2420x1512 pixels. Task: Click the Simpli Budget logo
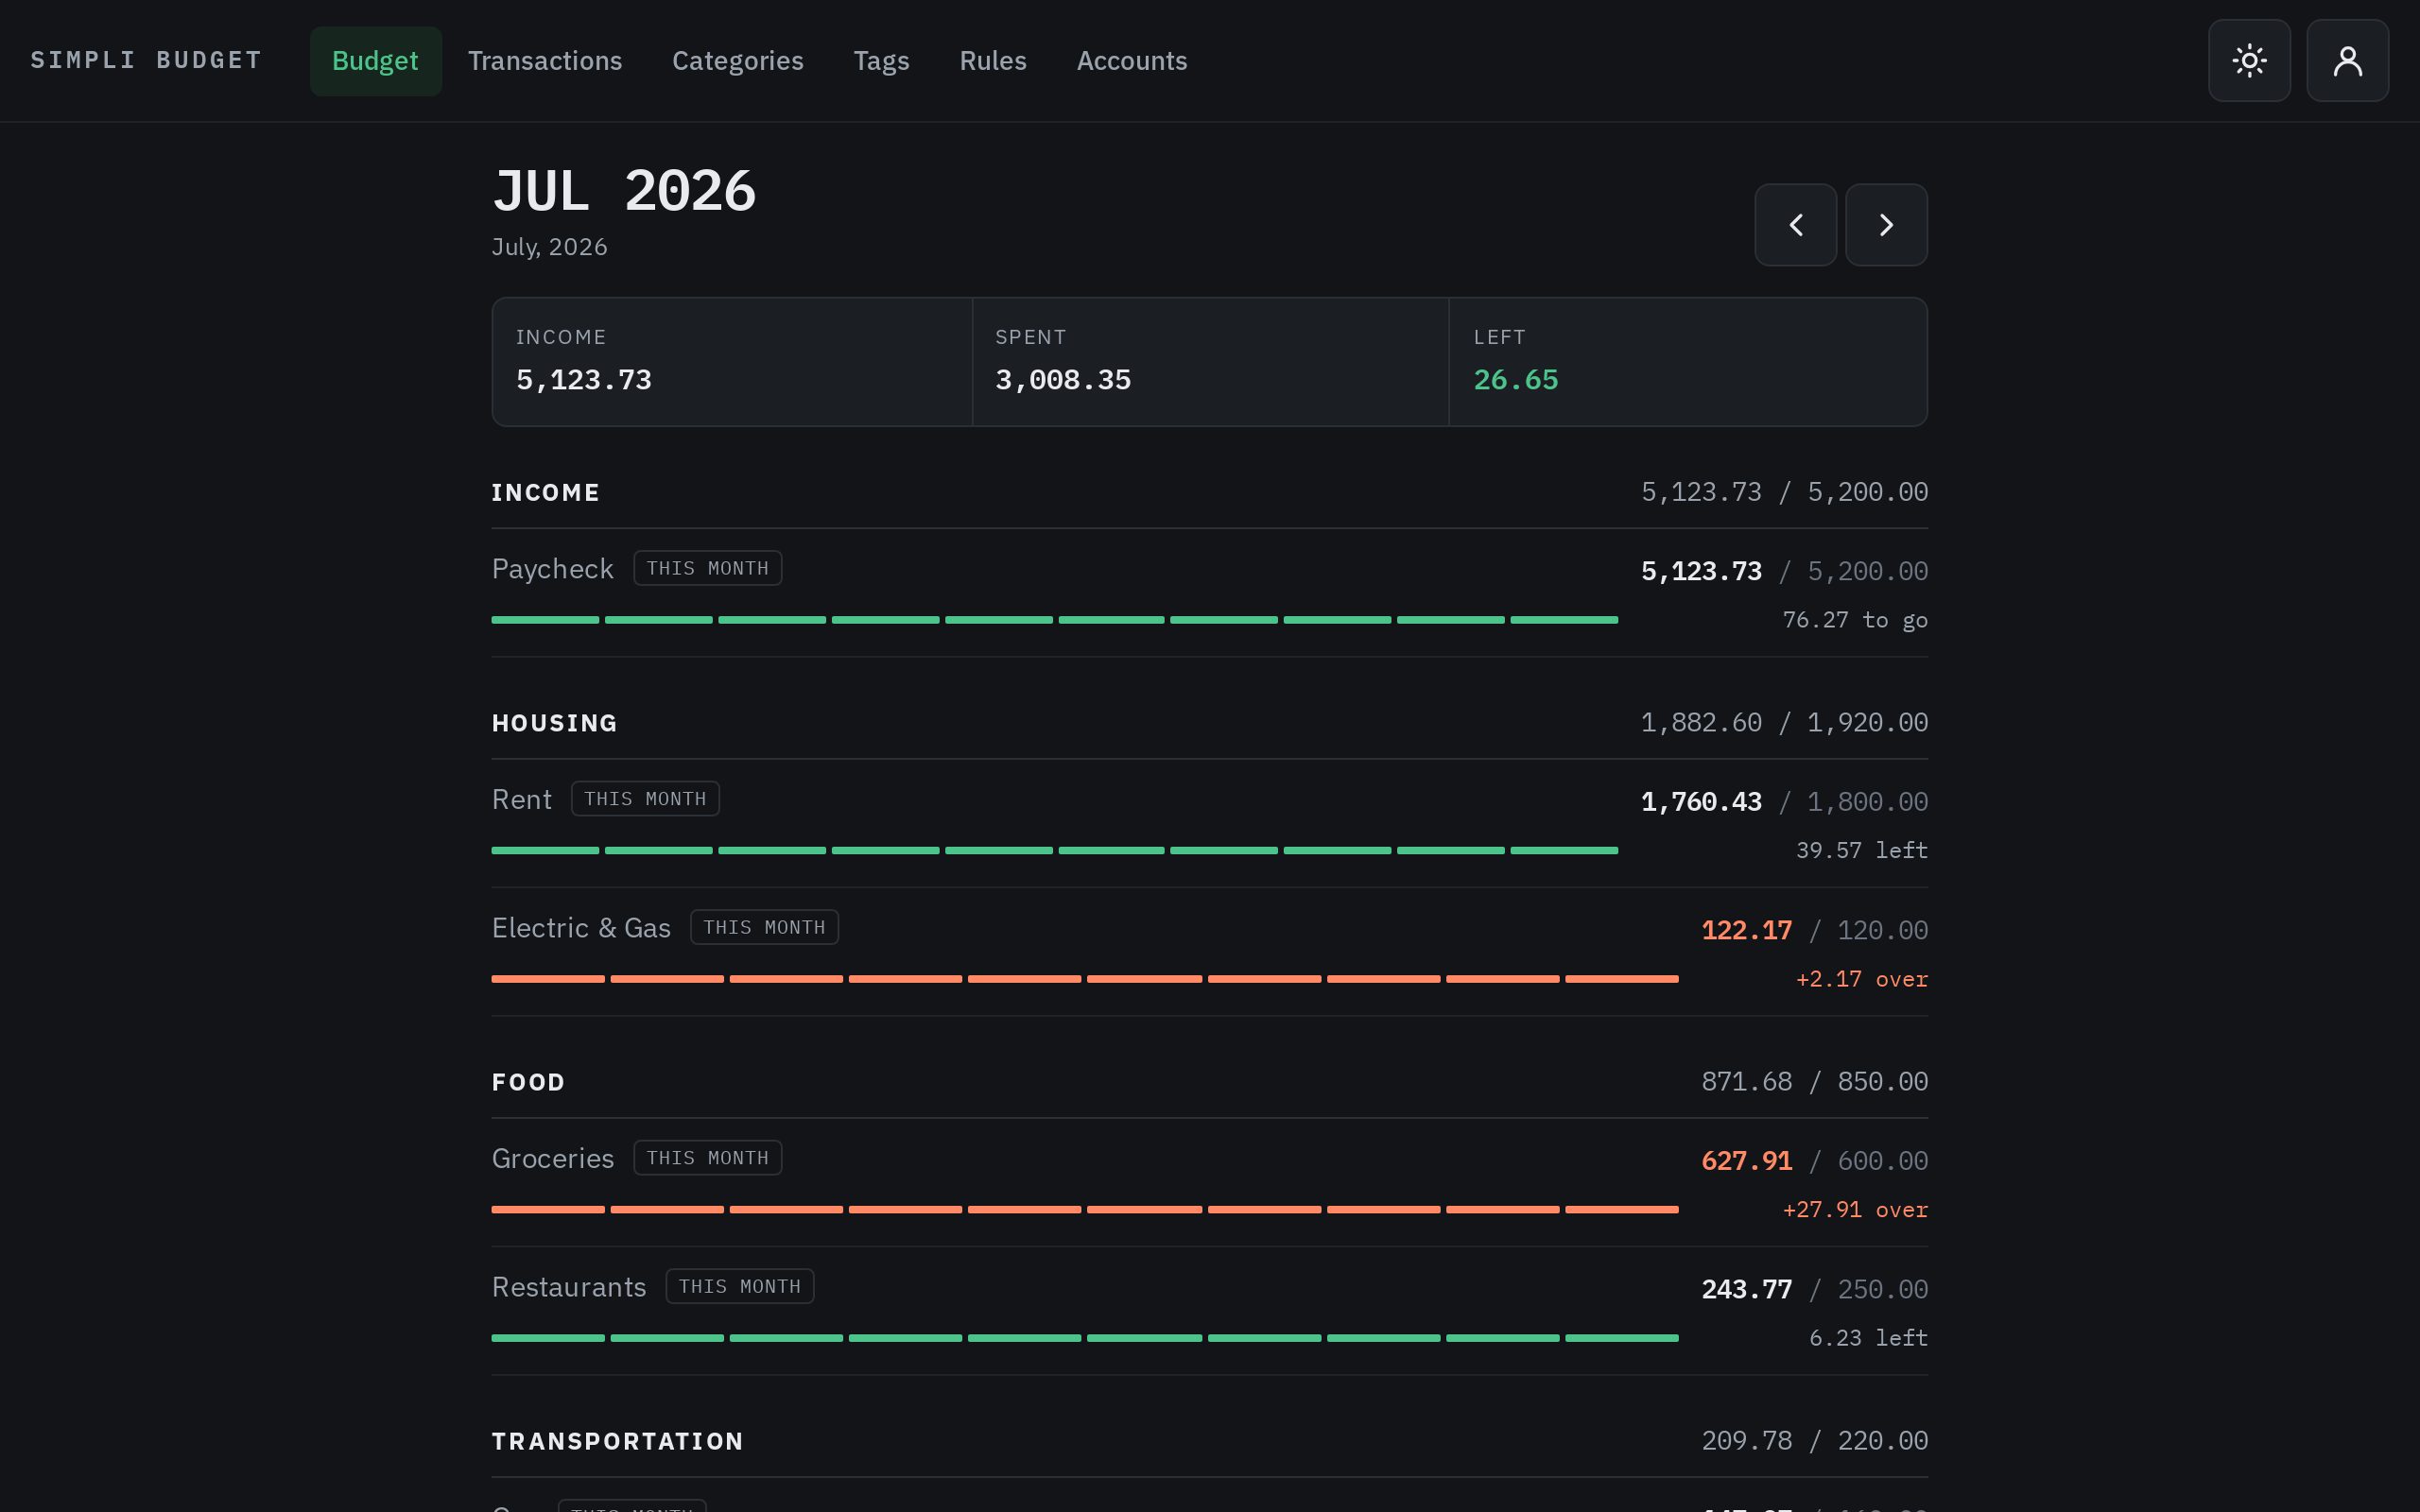click(146, 60)
